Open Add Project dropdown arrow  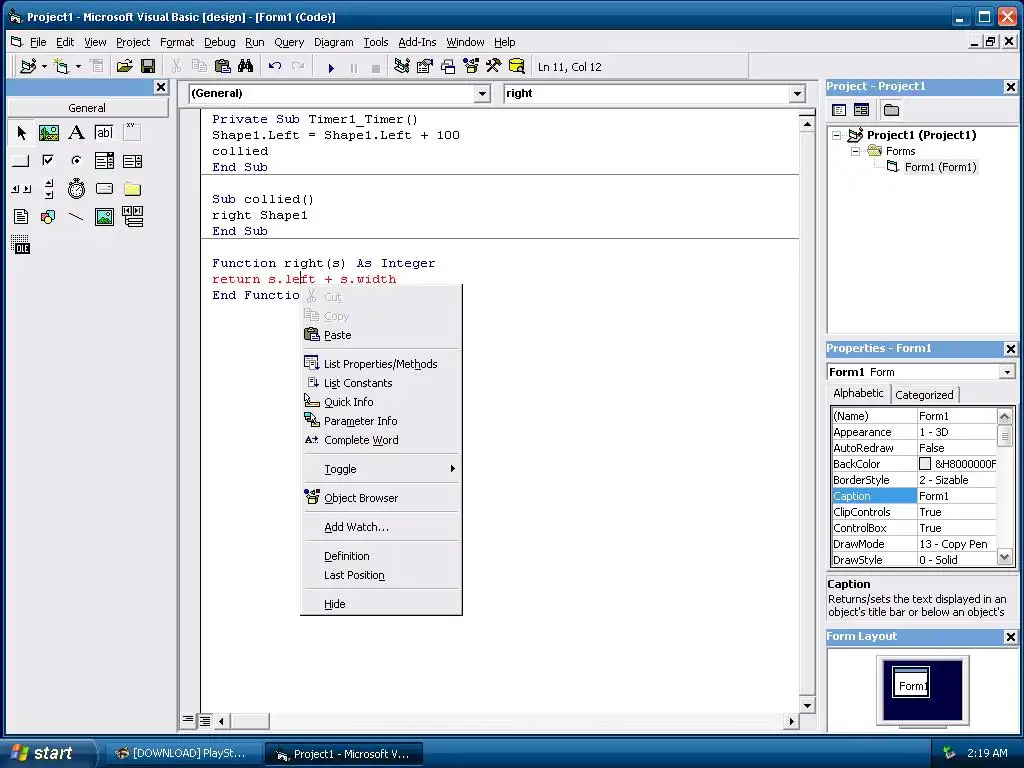pyautogui.click(x=44, y=67)
